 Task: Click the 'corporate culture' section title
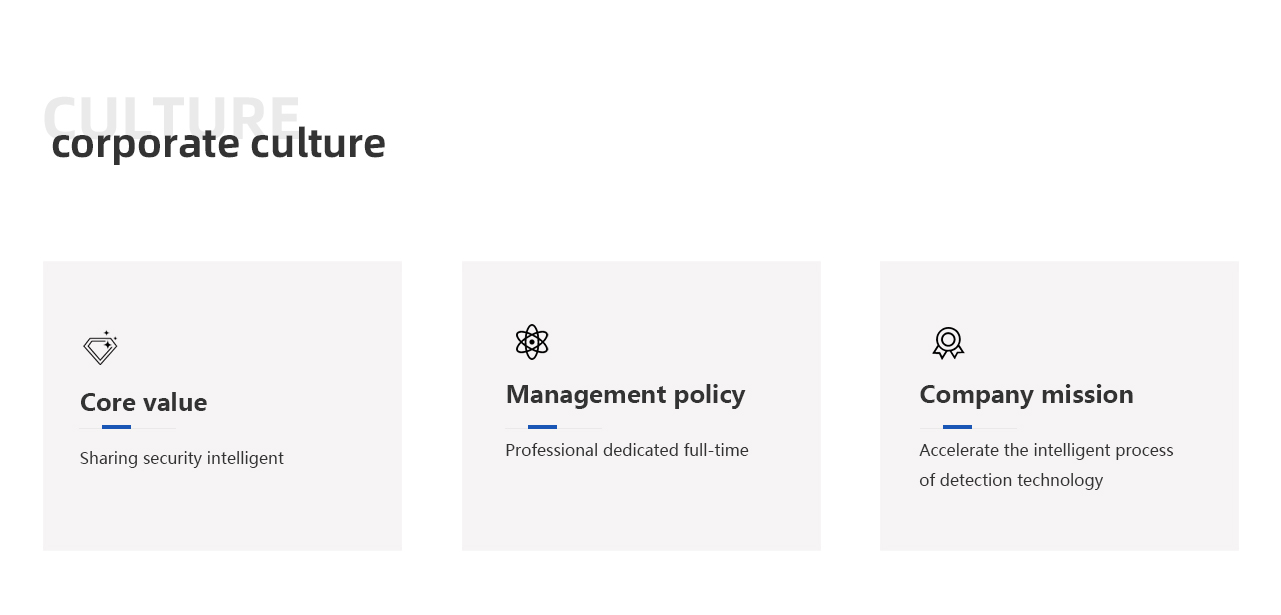[x=218, y=143]
